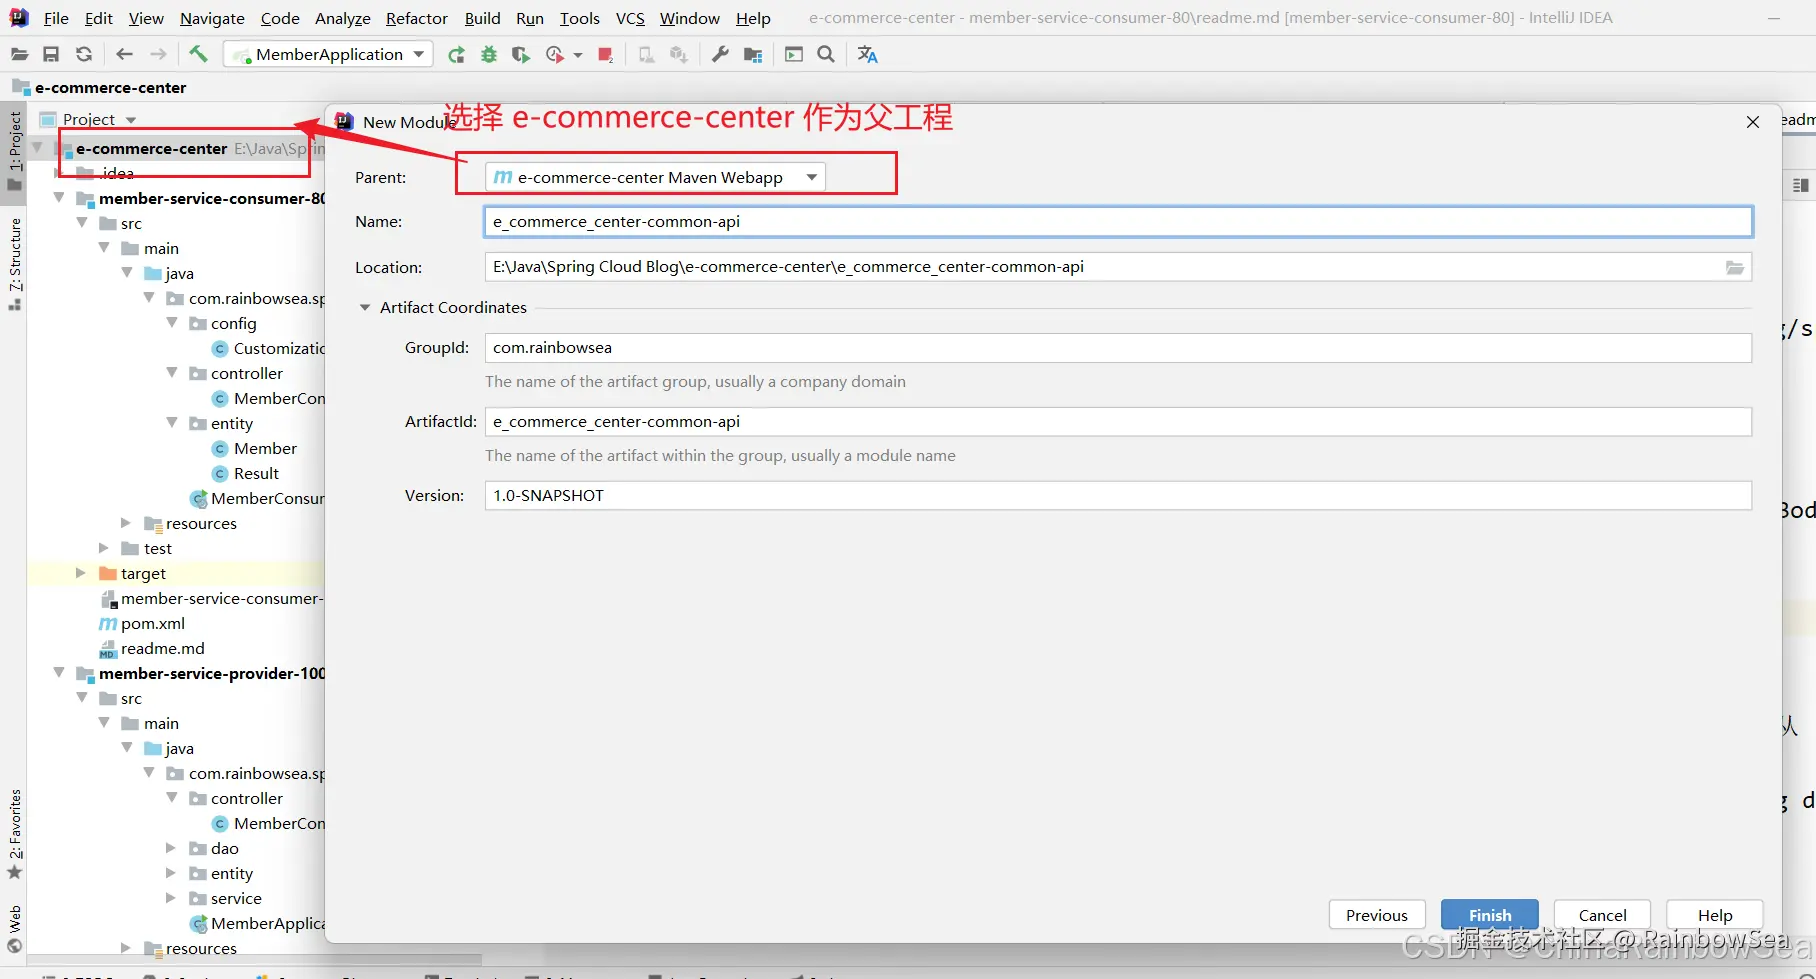Toggle the Project tool window side tab
Viewport: 1816px width, 979px height.
pyautogui.click(x=14, y=150)
